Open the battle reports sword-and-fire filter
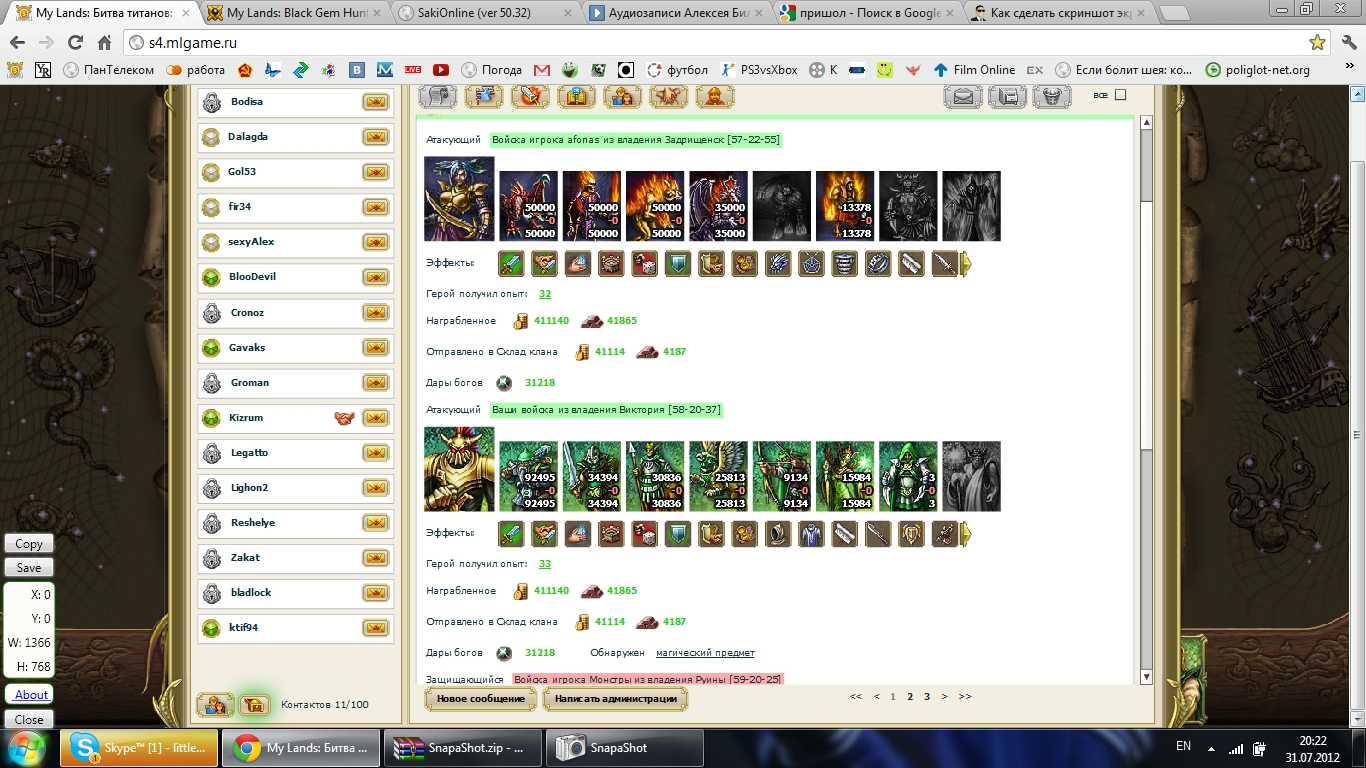The image size is (1366, 768). point(530,97)
